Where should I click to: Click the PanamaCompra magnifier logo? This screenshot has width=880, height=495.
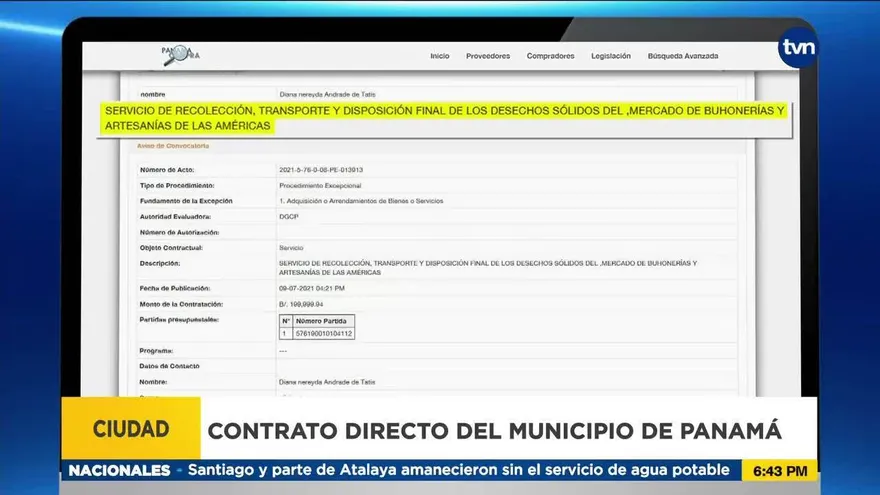coord(180,55)
